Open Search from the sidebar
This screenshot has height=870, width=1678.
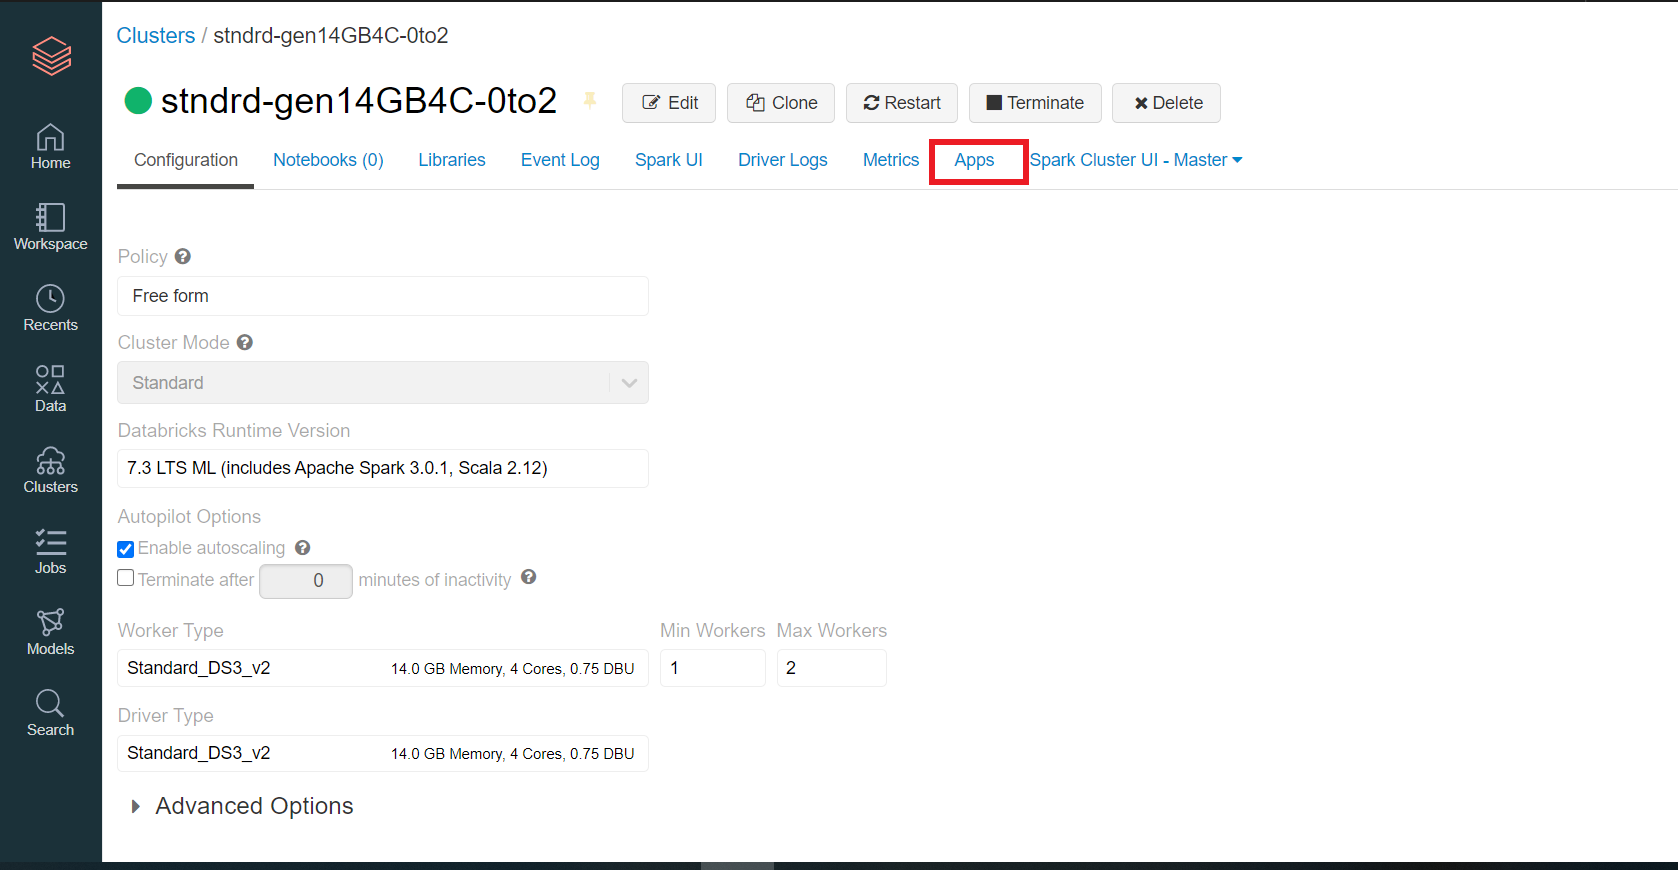[50, 713]
